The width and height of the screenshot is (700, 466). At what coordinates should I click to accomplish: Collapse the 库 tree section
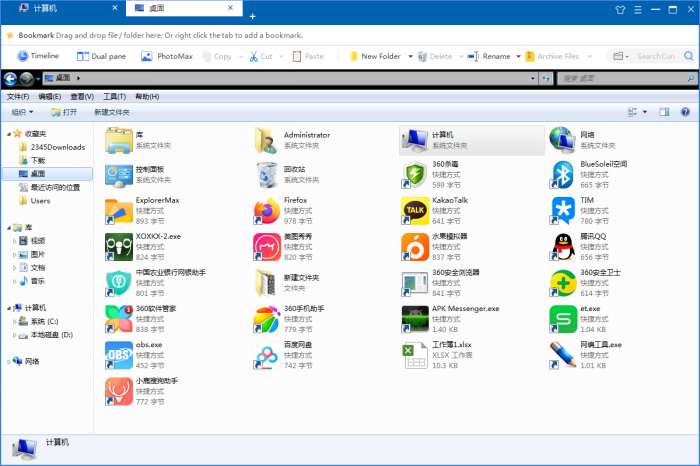[8, 228]
